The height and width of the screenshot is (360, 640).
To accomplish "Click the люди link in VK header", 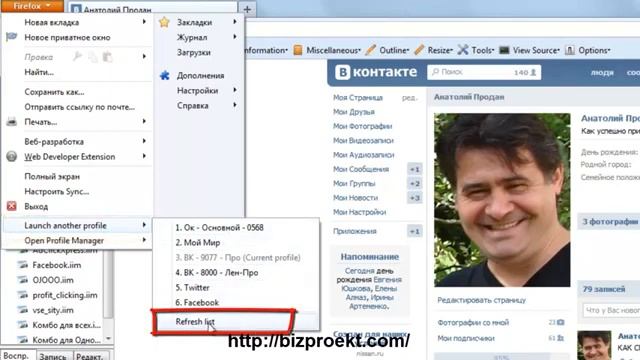I will click(x=602, y=73).
